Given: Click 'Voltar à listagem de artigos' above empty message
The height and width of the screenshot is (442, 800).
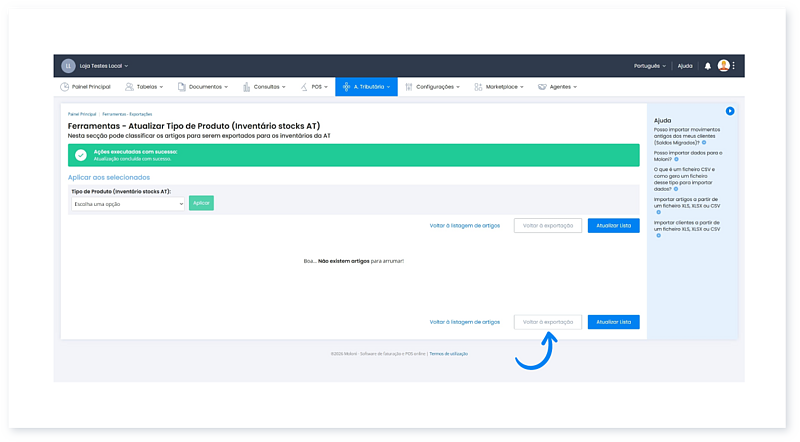Looking at the screenshot, I should (465, 226).
